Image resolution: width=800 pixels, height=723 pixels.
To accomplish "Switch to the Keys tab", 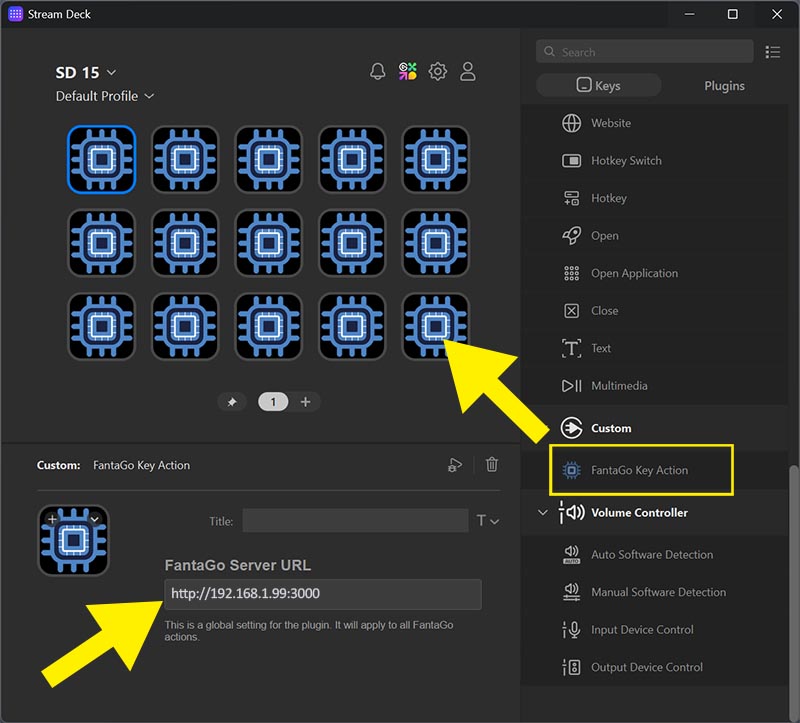I will 598,85.
